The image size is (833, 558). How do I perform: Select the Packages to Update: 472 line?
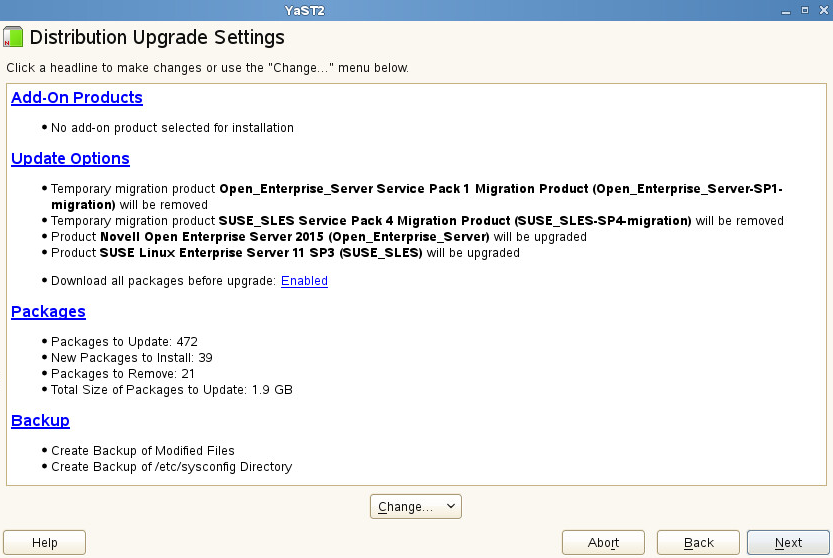tap(124, 342)
